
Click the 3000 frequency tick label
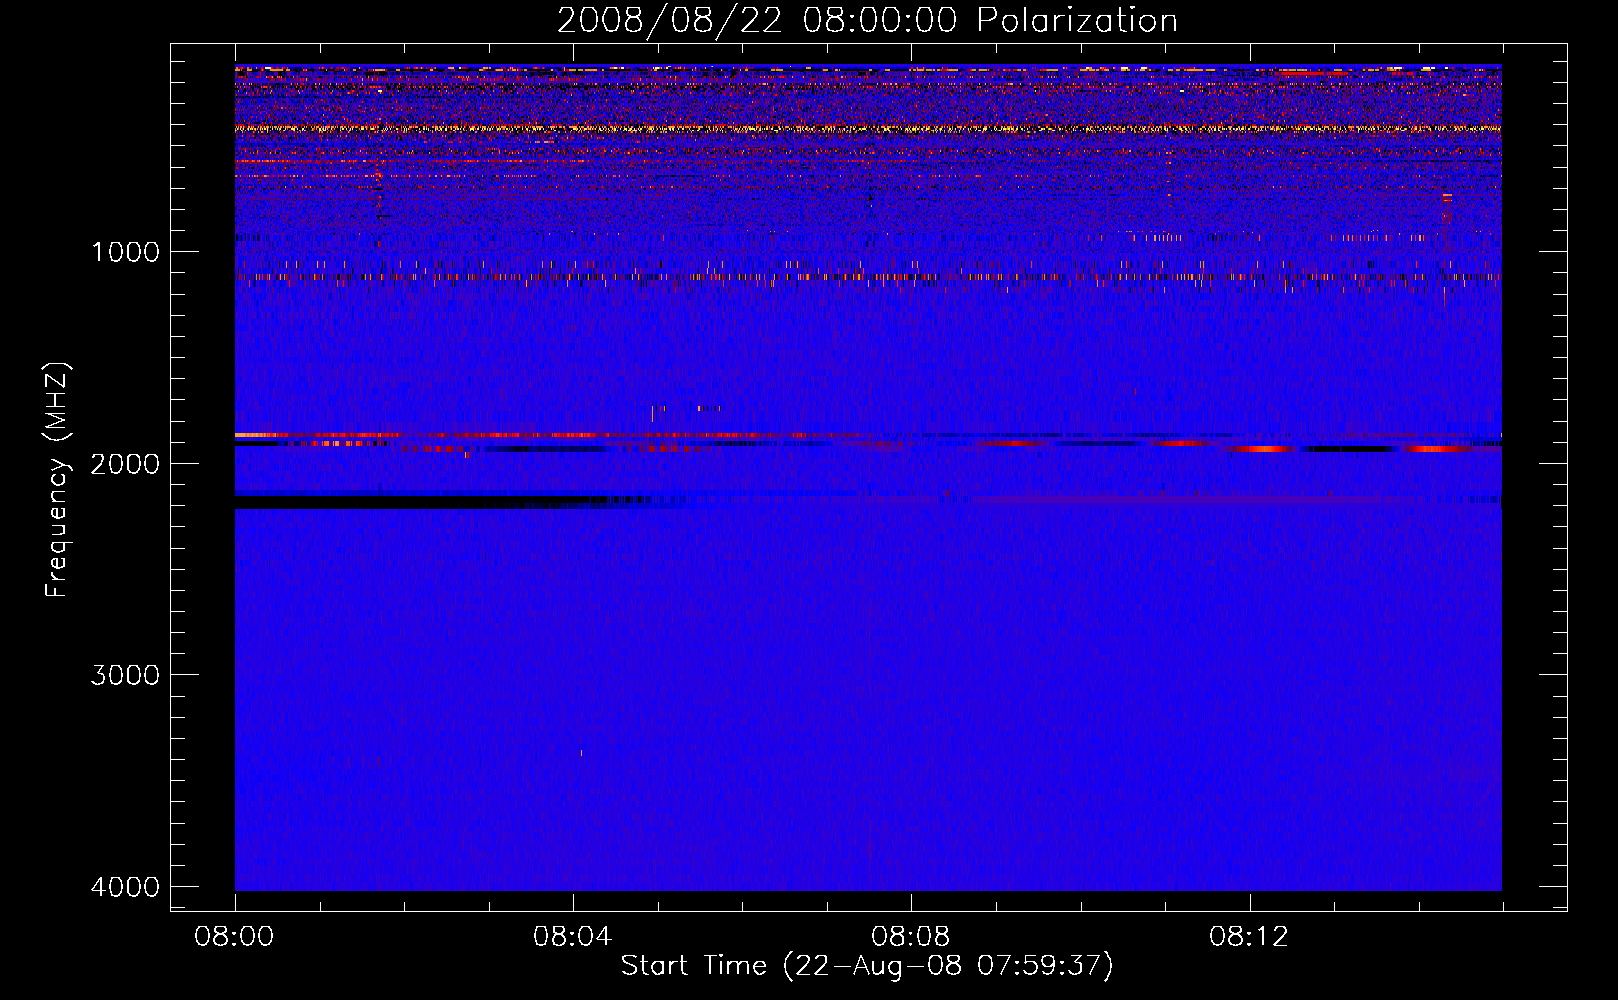pos(125,675)
